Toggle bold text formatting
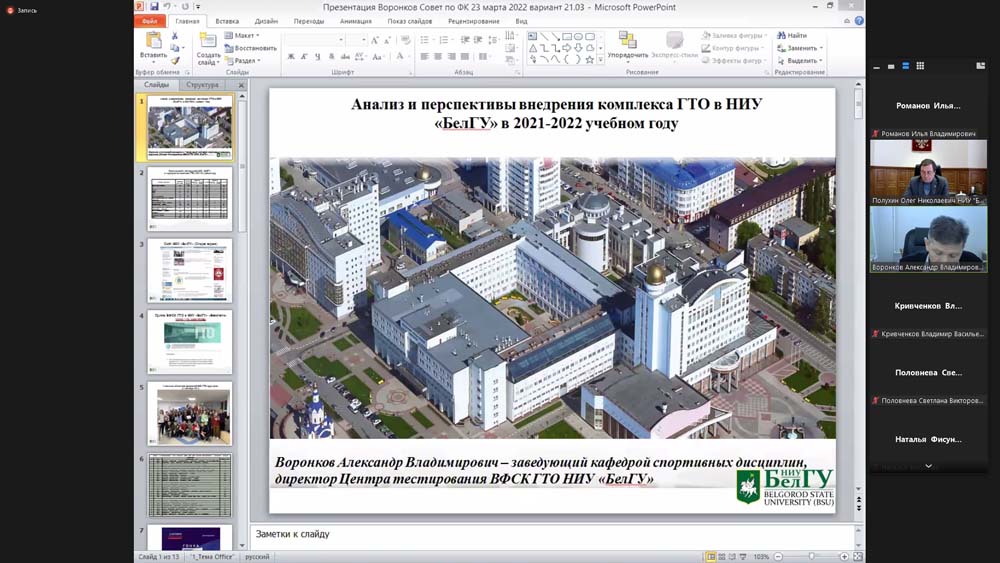1000x563 pixels. pos(291,57)
